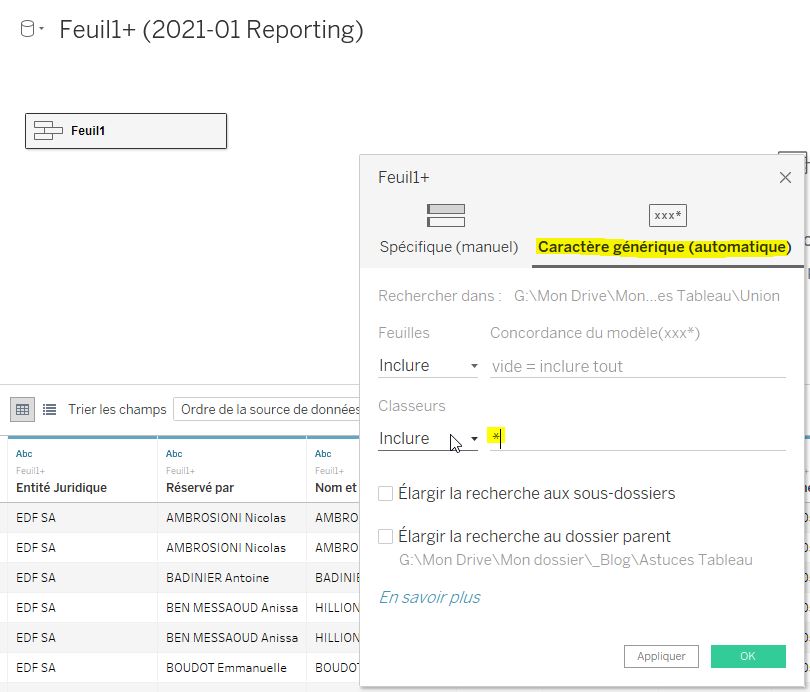Image resolution: width=810 pixels, height=692 pixels.
Task: Close the Feuil1+ union dialog
Action: [785, 178]
